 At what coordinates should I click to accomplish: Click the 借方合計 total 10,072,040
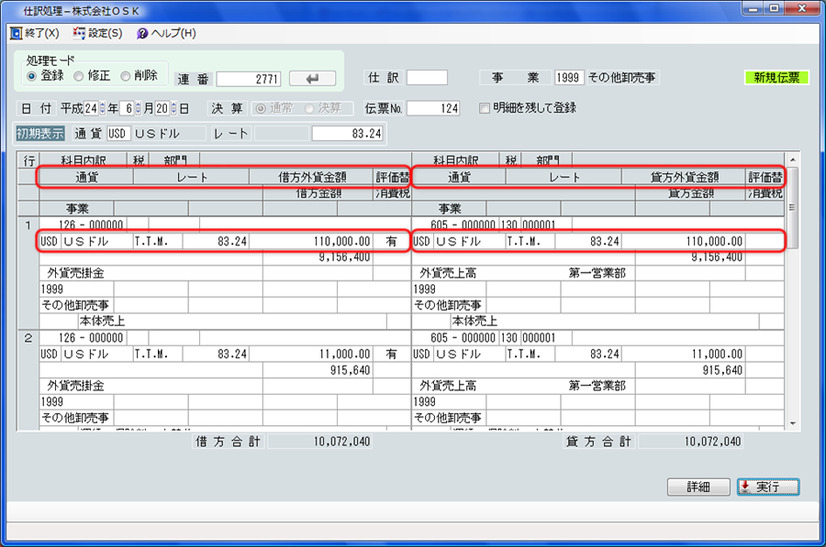click(x=320, y=442)
